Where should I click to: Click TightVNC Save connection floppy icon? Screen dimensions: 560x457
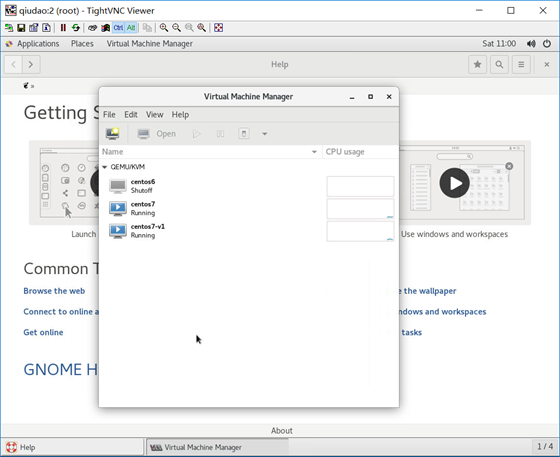(21, 28)
